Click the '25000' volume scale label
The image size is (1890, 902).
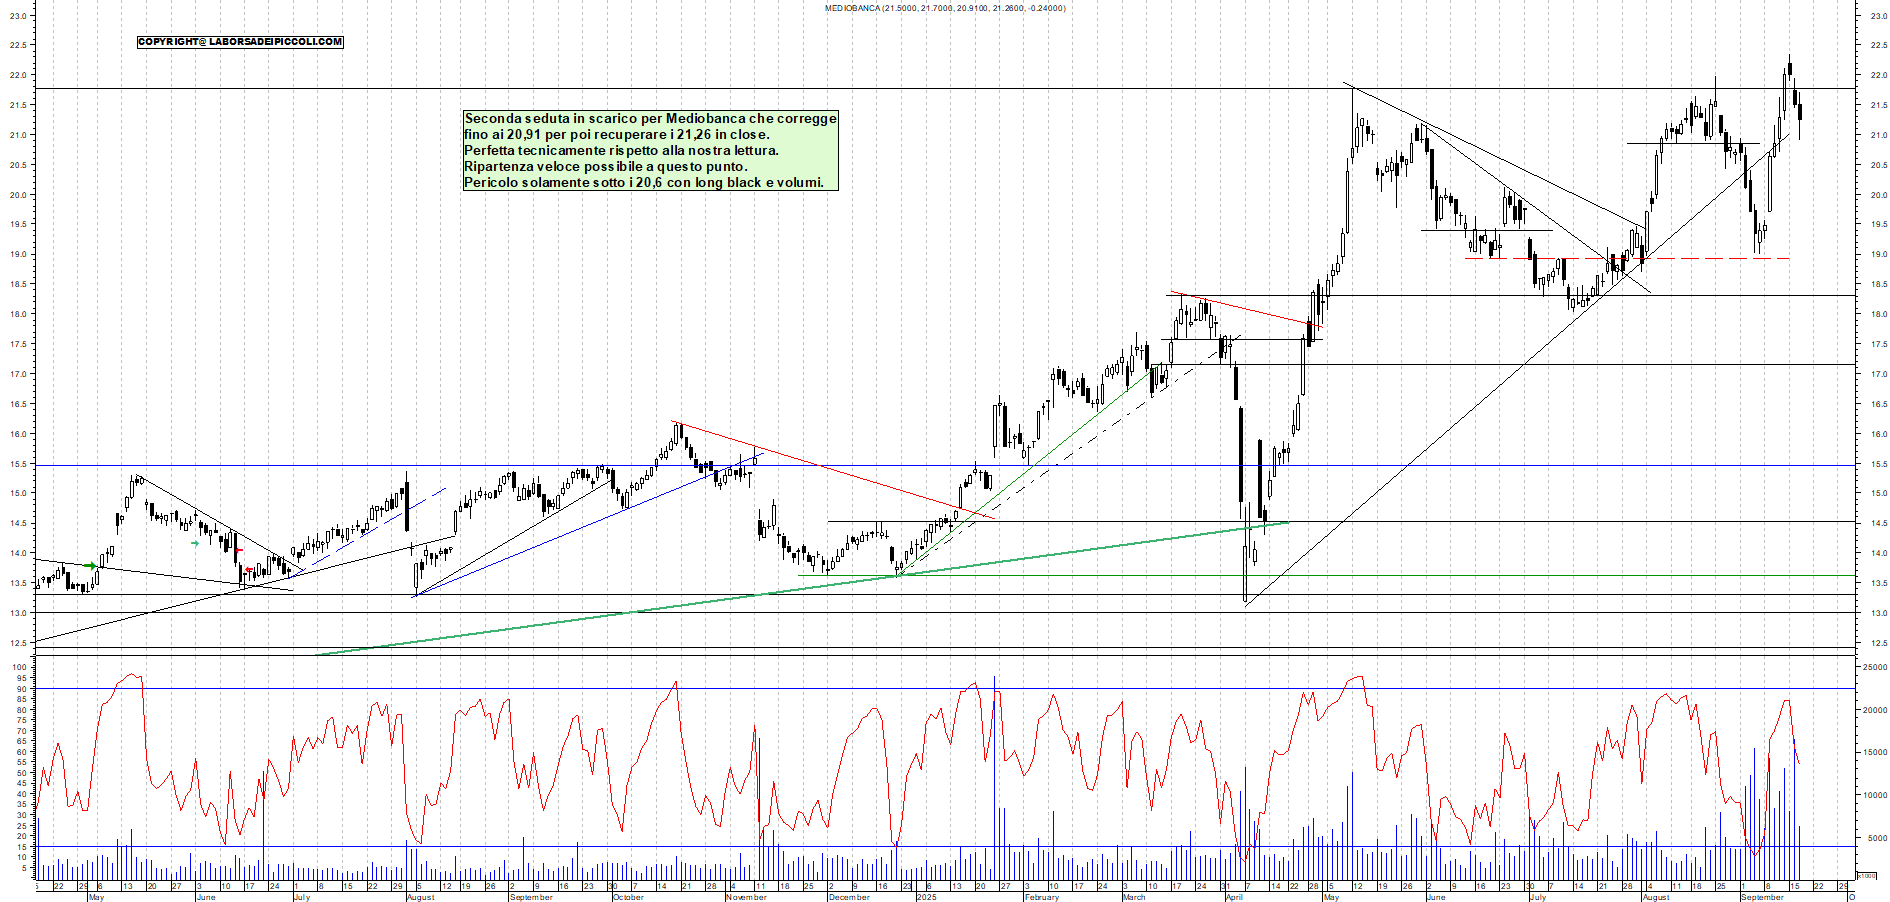[x=1874, y=667]
